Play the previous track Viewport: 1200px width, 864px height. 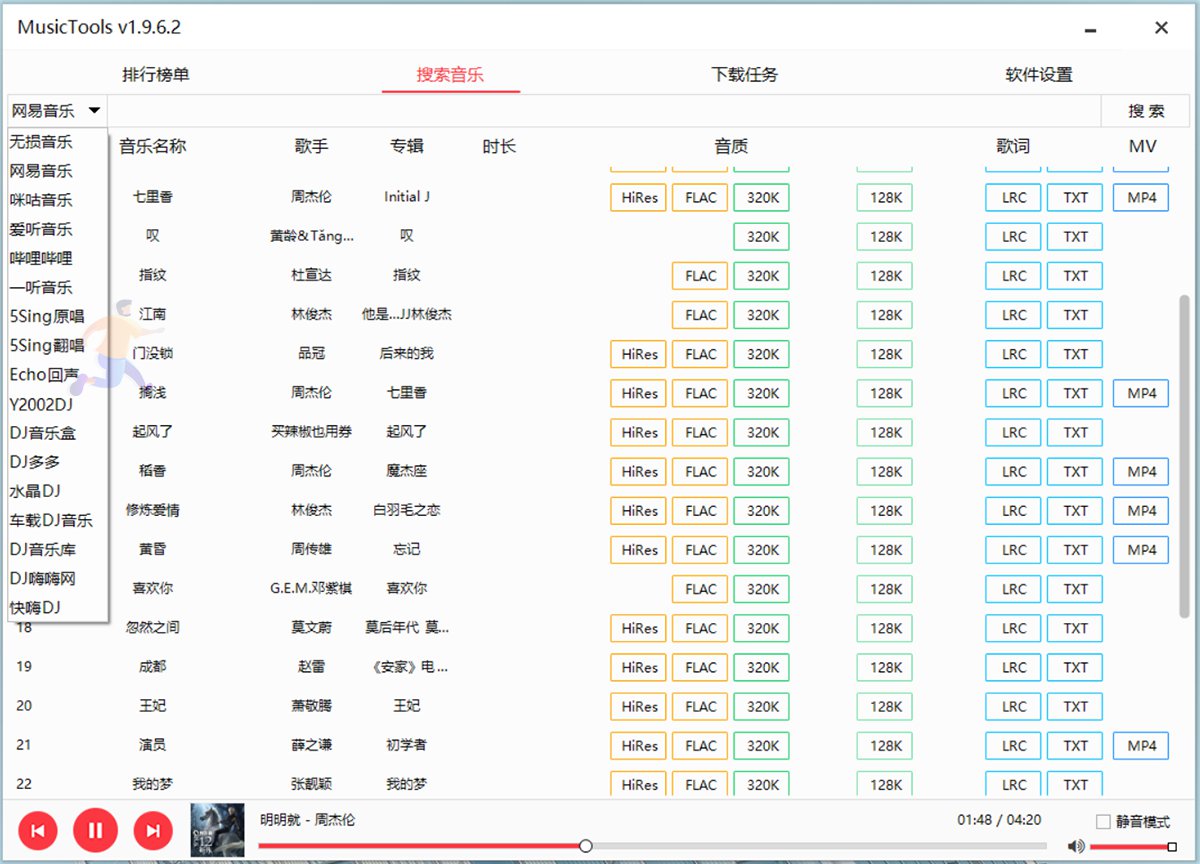38,830
